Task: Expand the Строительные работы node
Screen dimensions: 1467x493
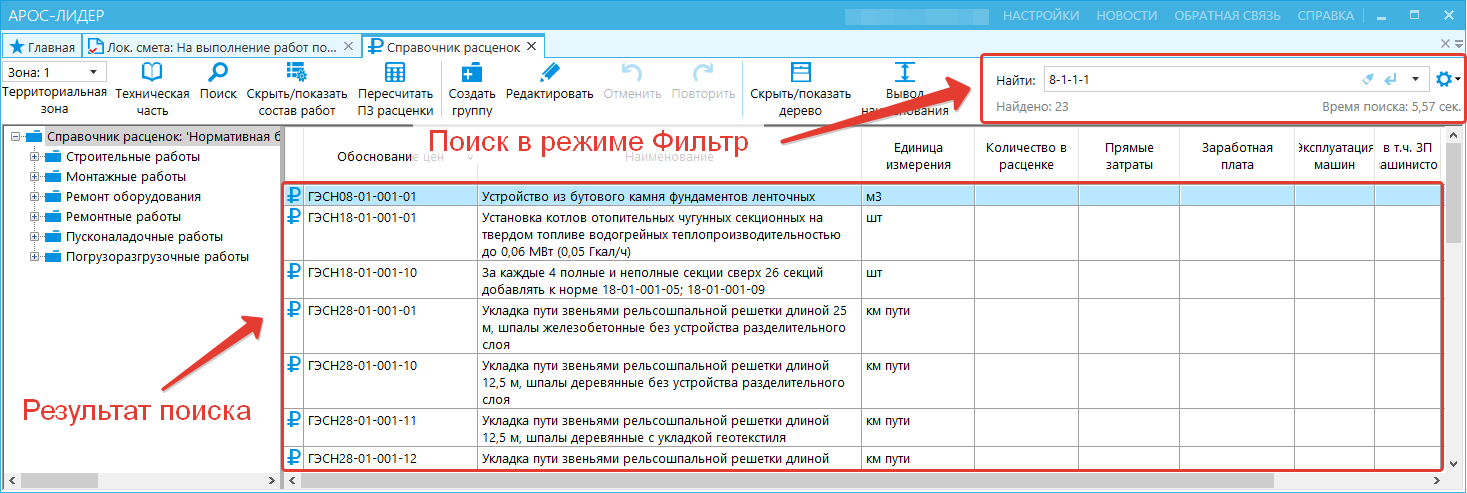Action: coord(34,156)
